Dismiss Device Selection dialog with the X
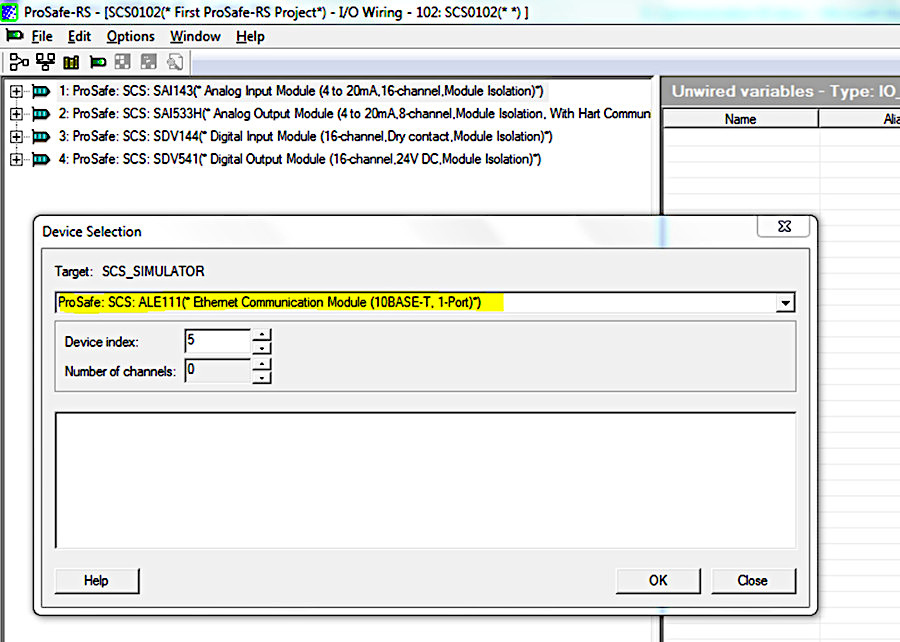The image size is (900, 642). point(784,226)
